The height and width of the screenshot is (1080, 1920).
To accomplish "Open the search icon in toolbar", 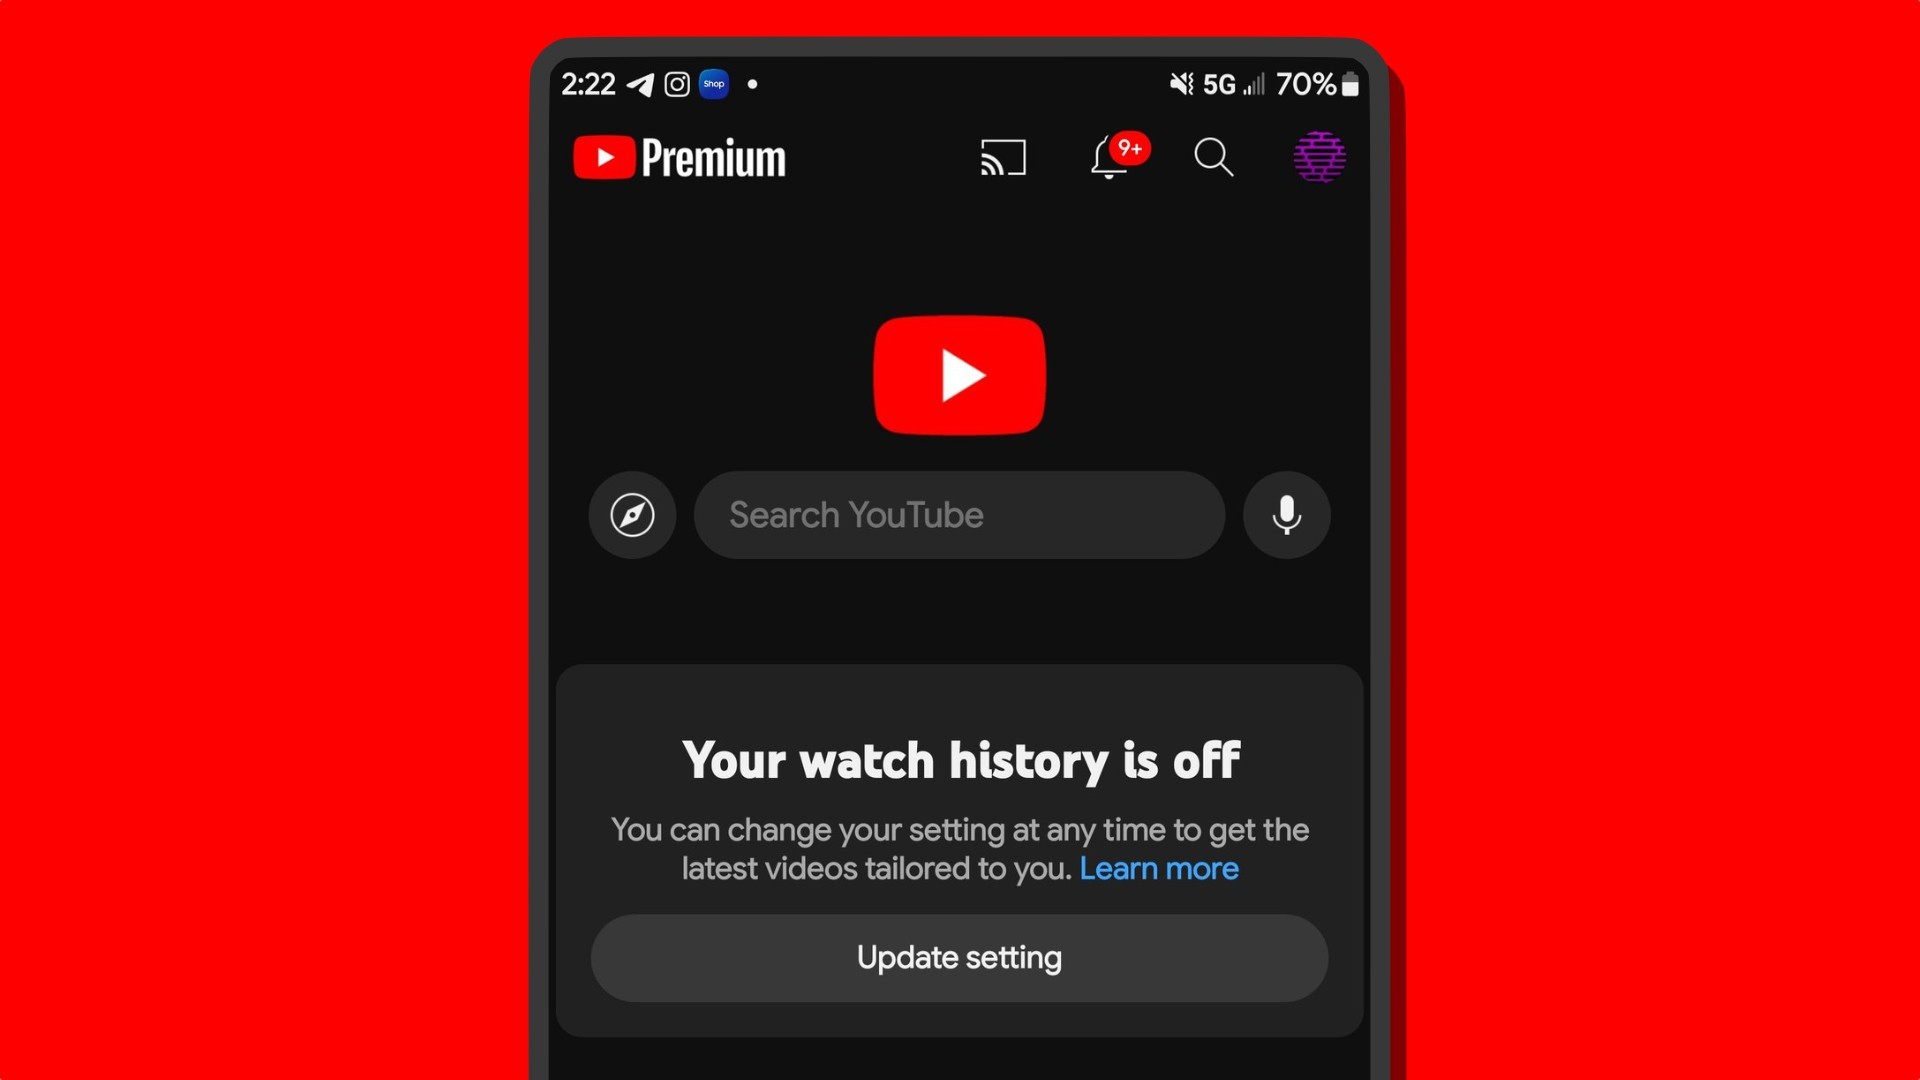I will 1212,157.
